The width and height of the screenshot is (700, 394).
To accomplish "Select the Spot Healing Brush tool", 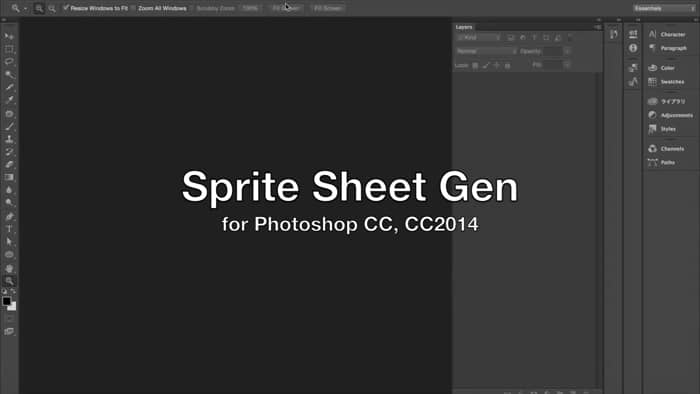I will 9,114.
